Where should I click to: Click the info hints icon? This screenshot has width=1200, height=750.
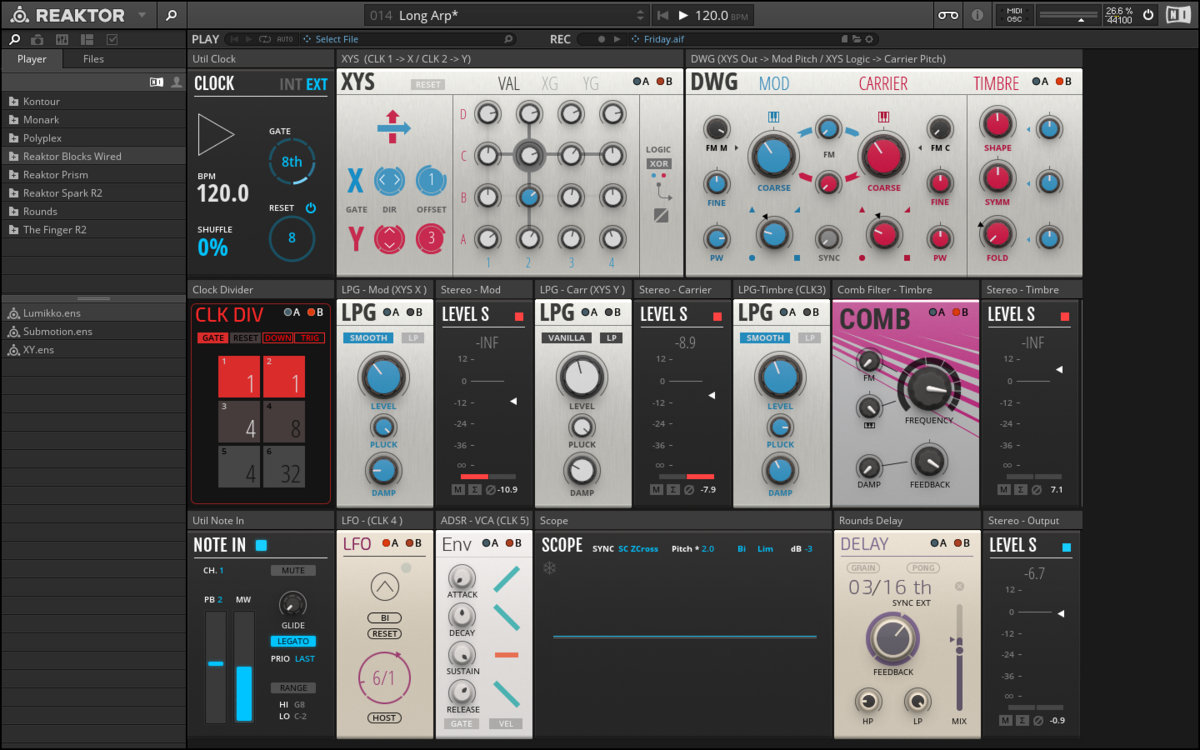[978, 15]
